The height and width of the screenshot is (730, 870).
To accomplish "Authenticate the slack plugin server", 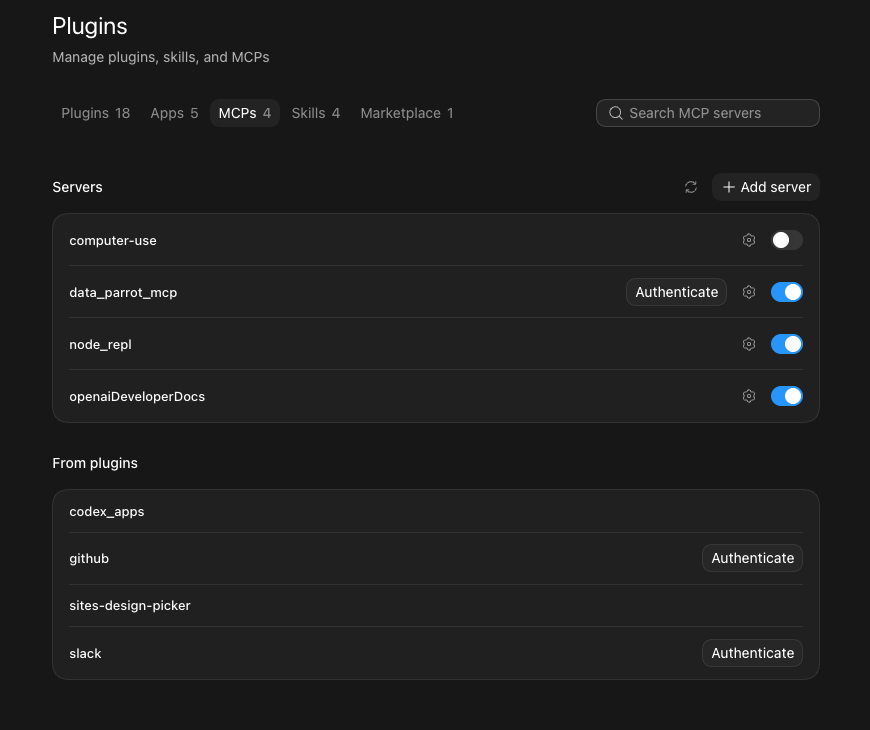I will pos(752,653).
